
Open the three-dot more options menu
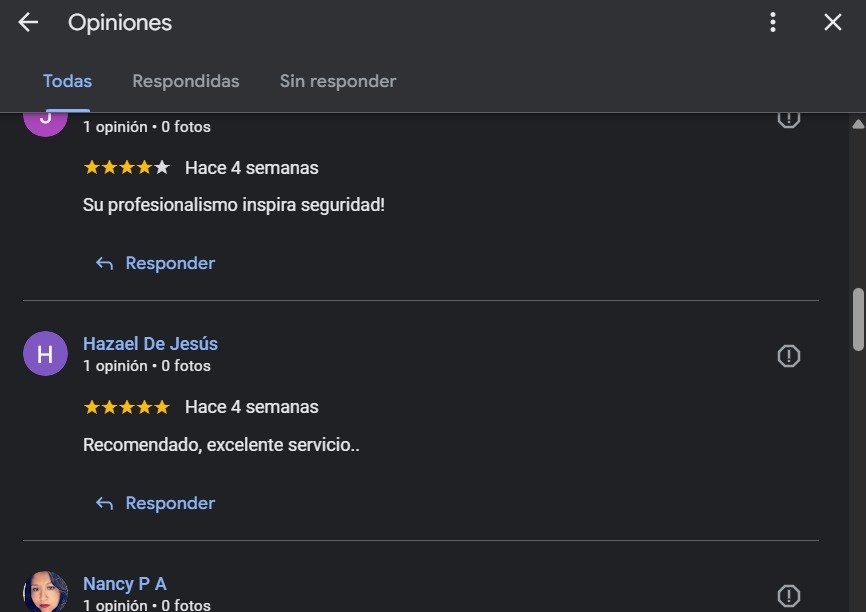click(x=773, y=22)
